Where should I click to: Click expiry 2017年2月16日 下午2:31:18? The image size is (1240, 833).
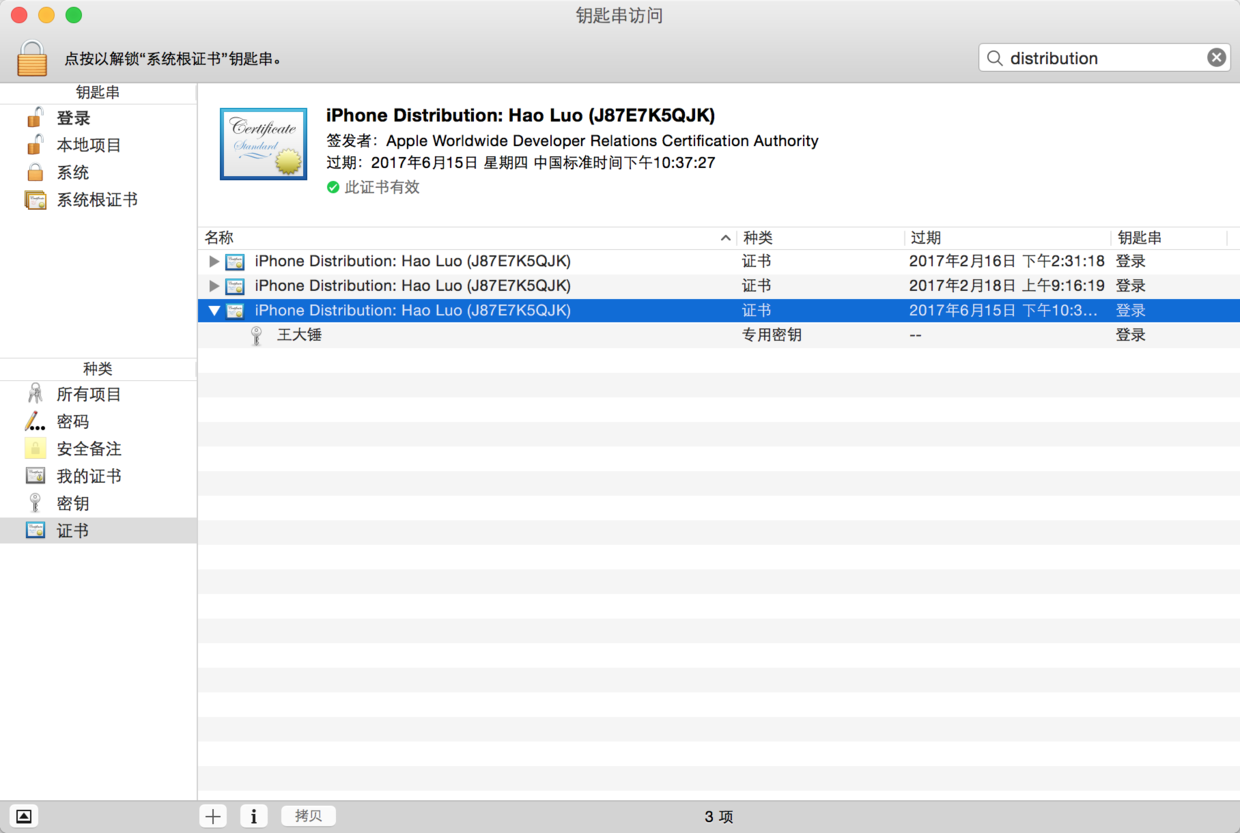tap(1006, 261)
